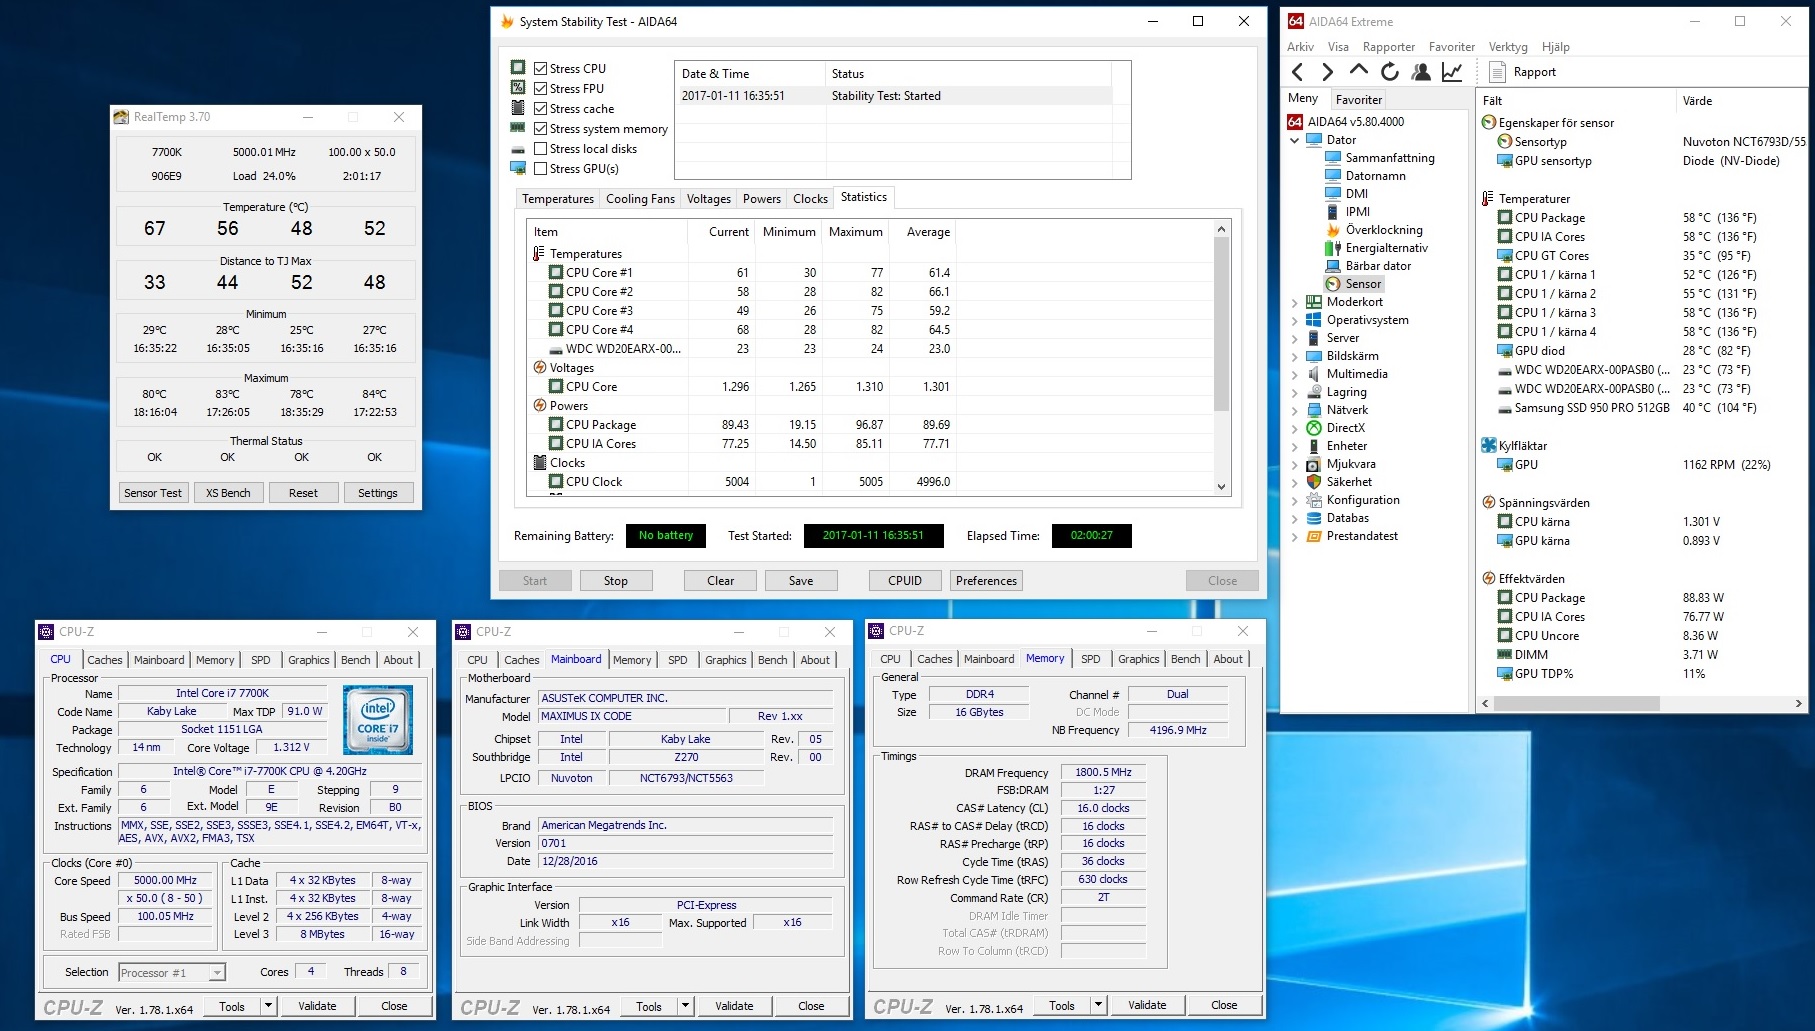Click the Stress CPU chip icon
1815x1031 pixels.
(518, 68)
